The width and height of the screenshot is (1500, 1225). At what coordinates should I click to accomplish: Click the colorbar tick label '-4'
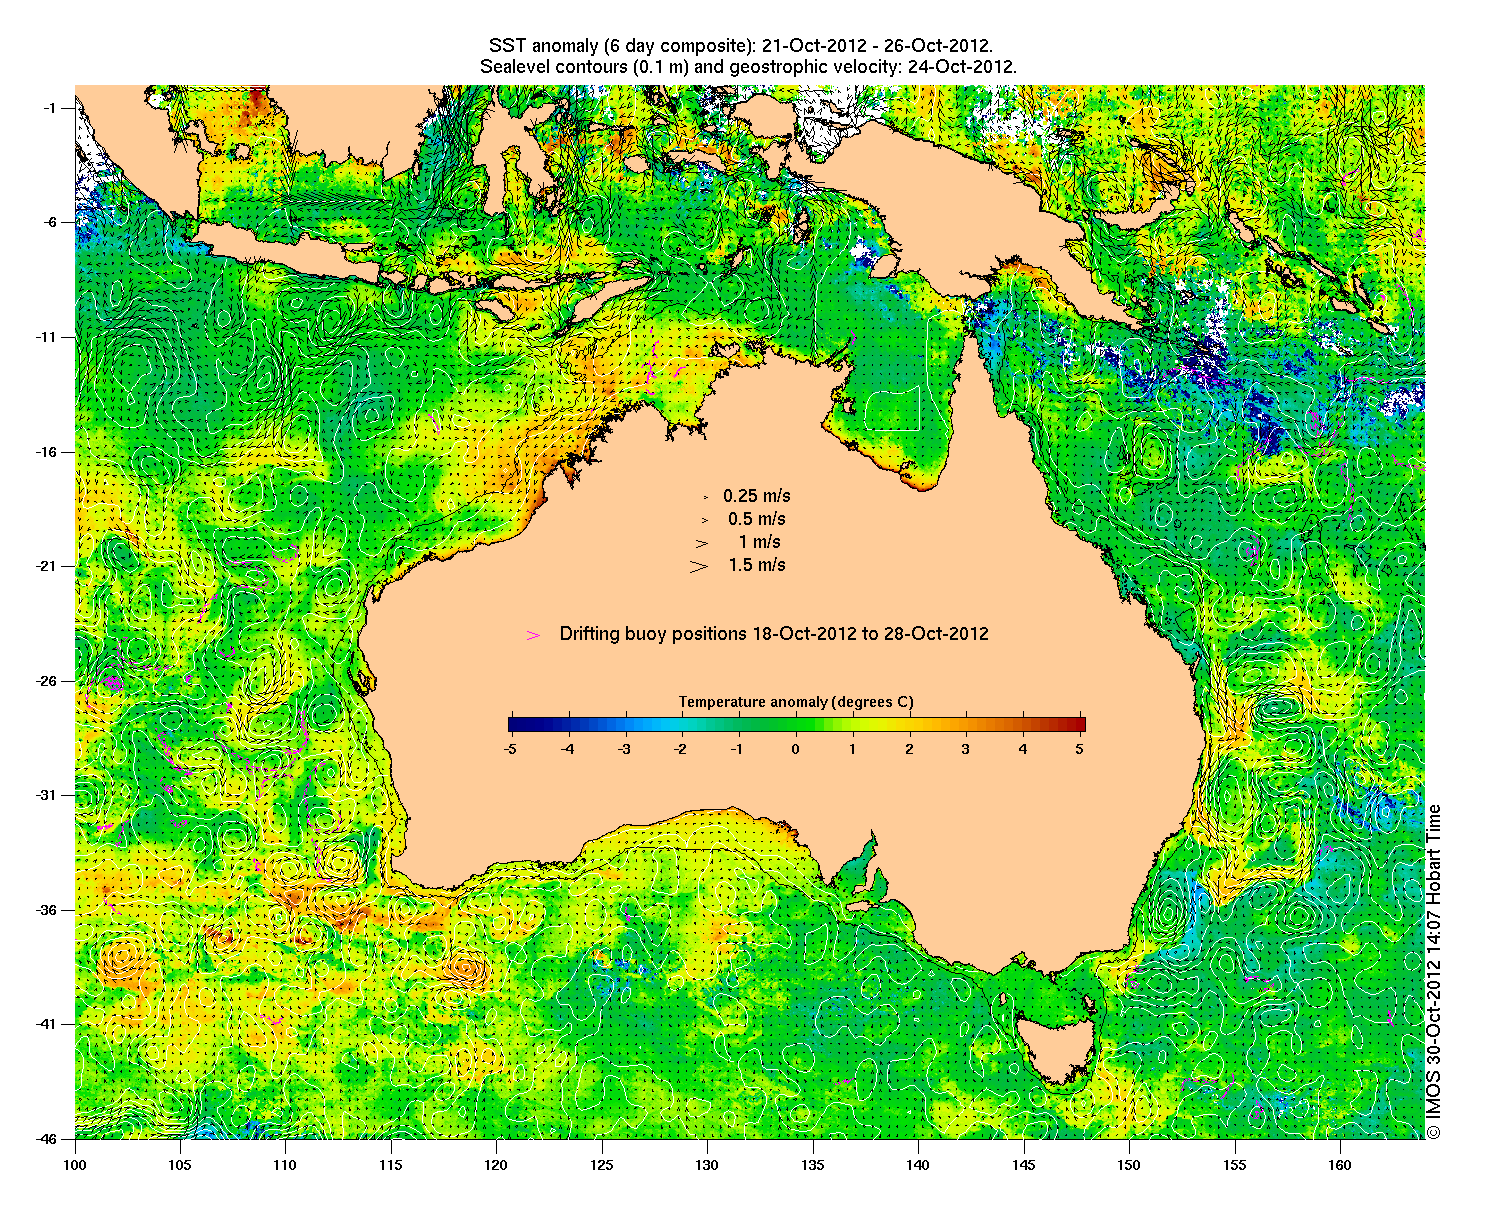(567, 748)
